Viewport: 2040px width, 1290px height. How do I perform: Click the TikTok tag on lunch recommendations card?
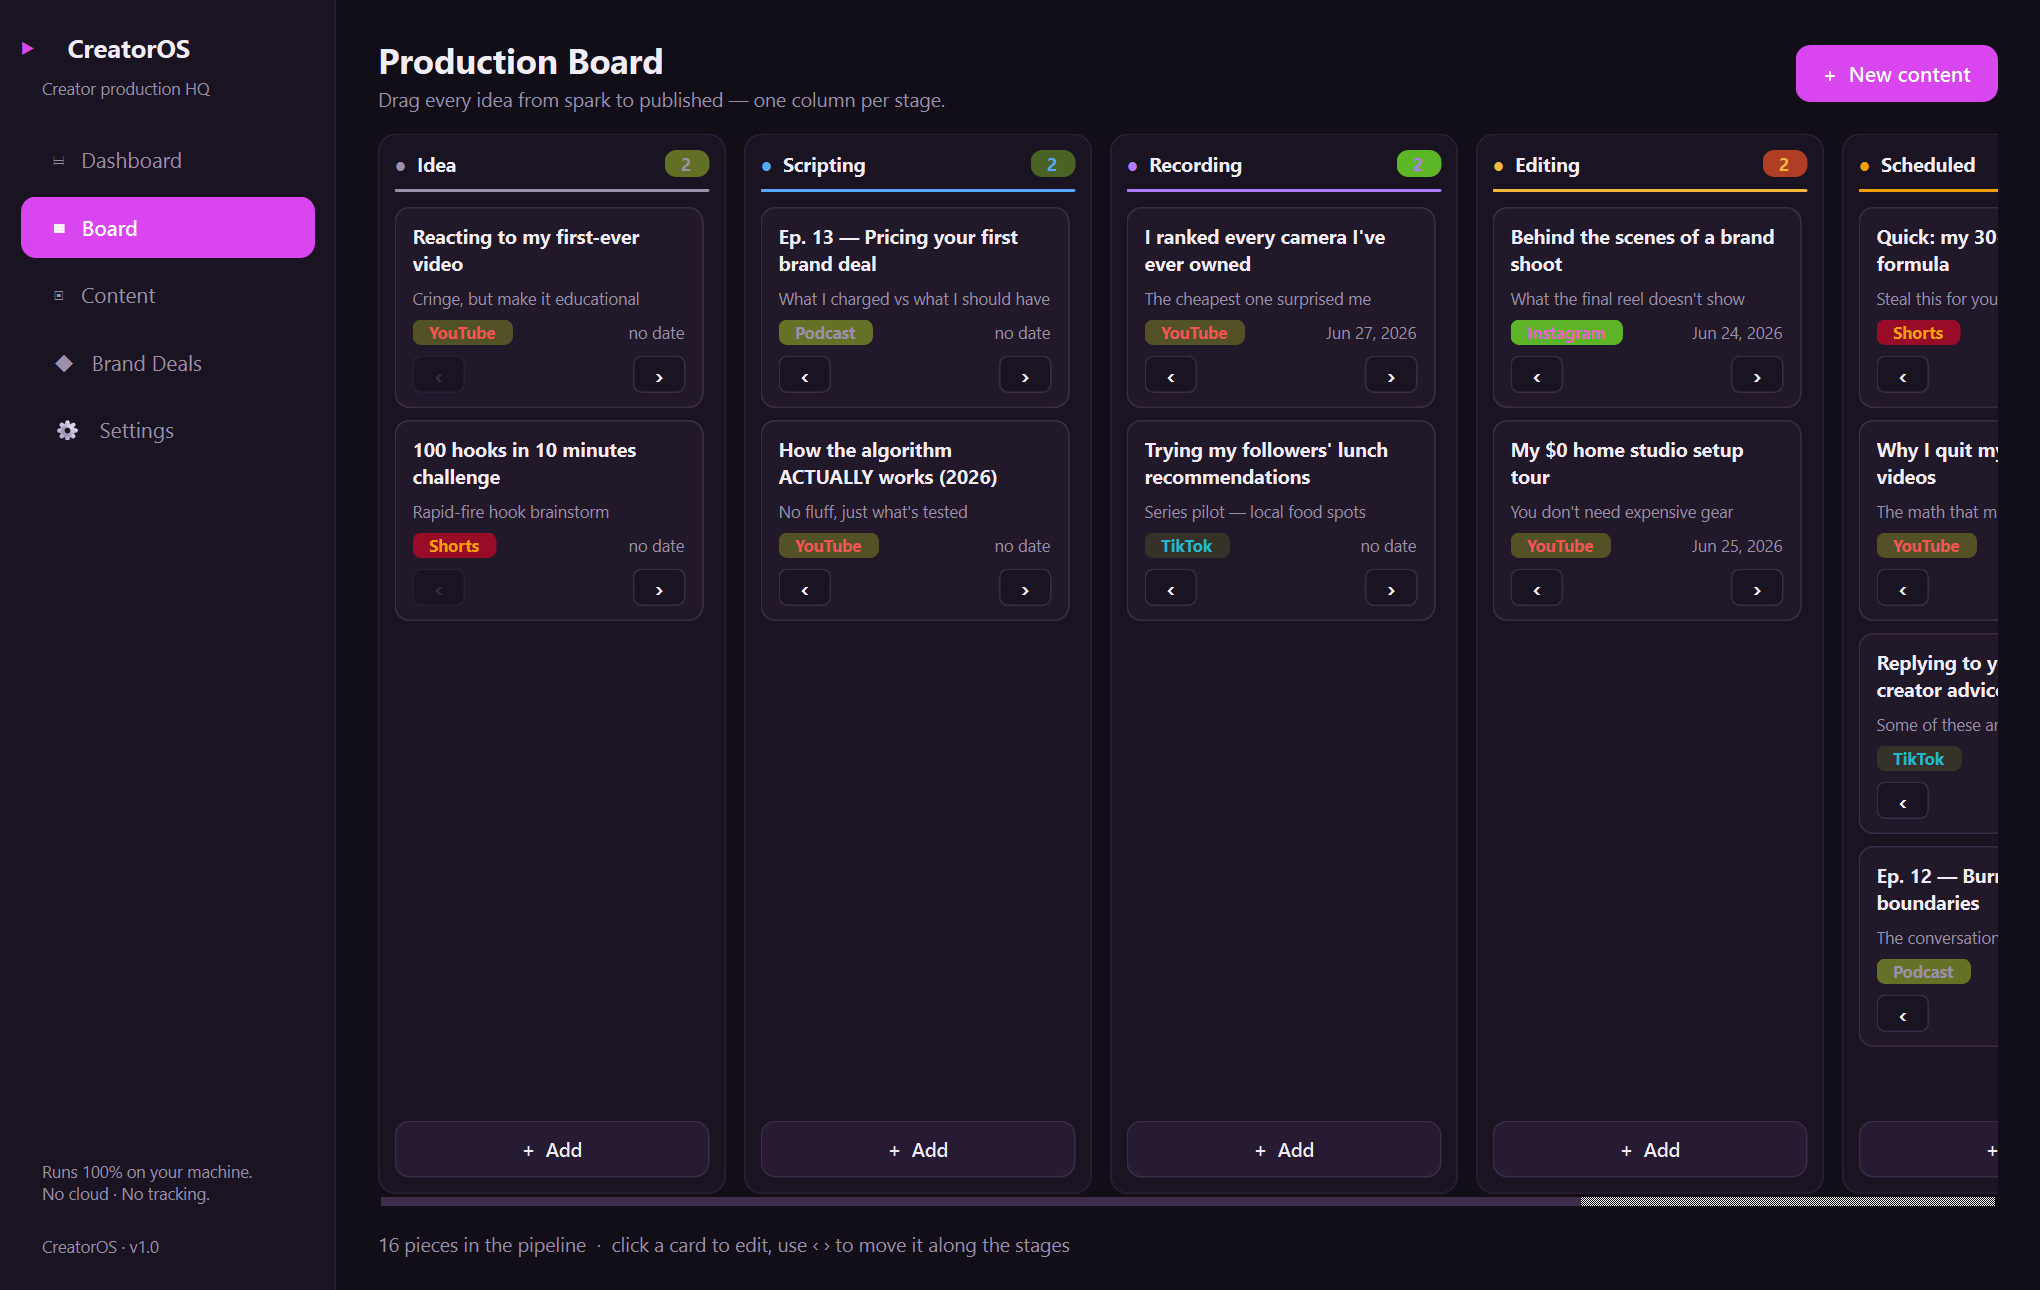(x=1186, y=546)
